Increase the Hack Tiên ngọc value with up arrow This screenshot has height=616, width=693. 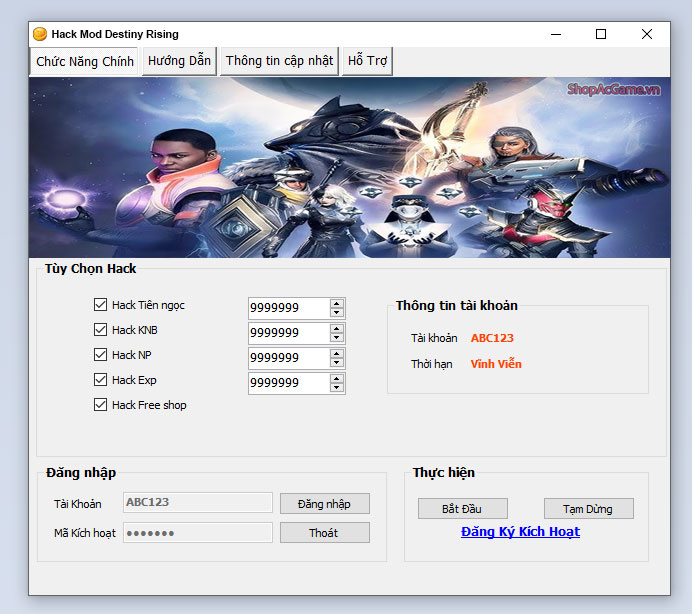pos(337,304)
